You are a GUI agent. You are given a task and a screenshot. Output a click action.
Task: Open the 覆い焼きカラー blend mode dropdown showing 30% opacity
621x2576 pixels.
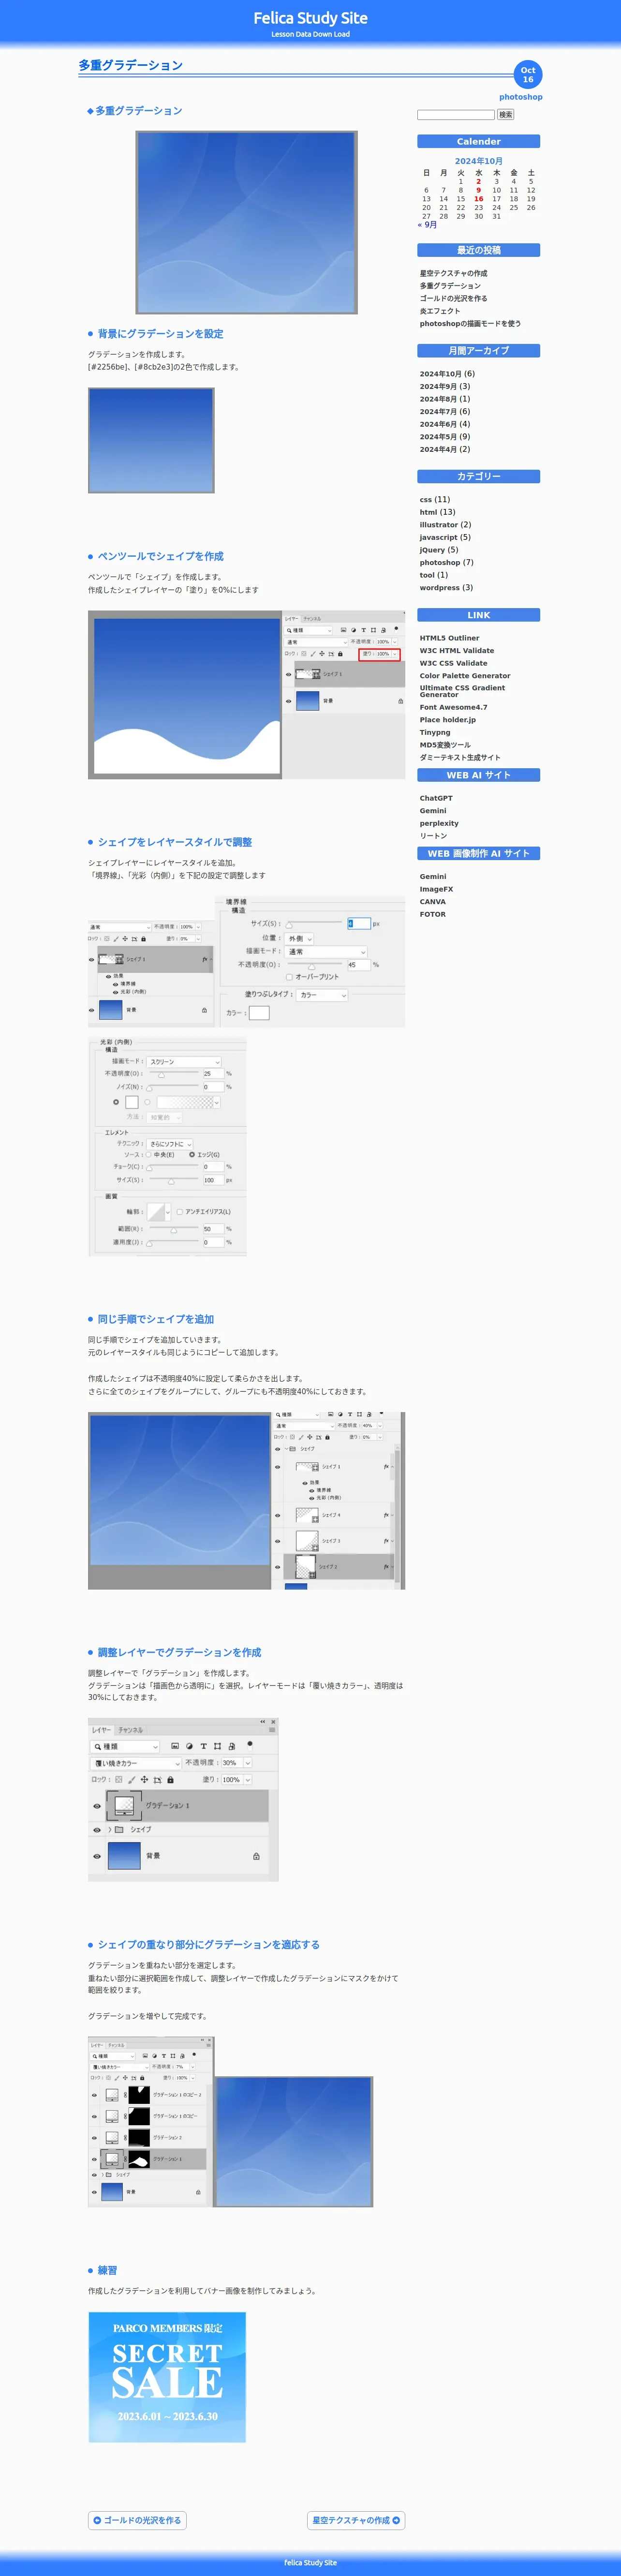137,1763
